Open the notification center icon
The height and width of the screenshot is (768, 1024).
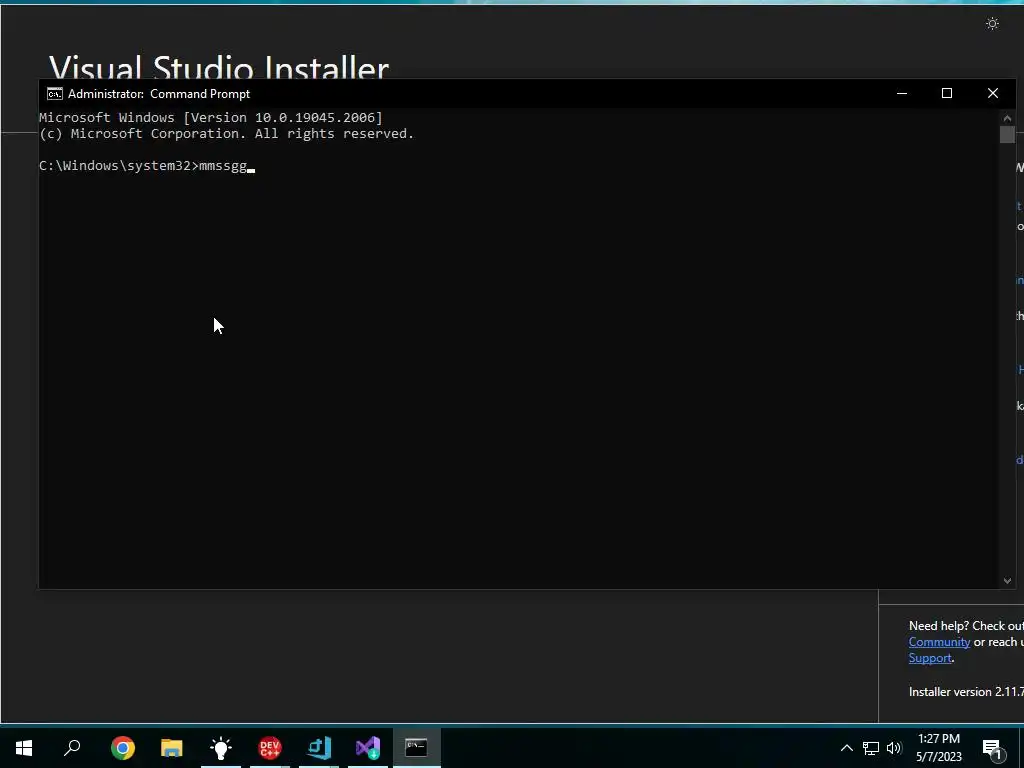tap(993, 748)
